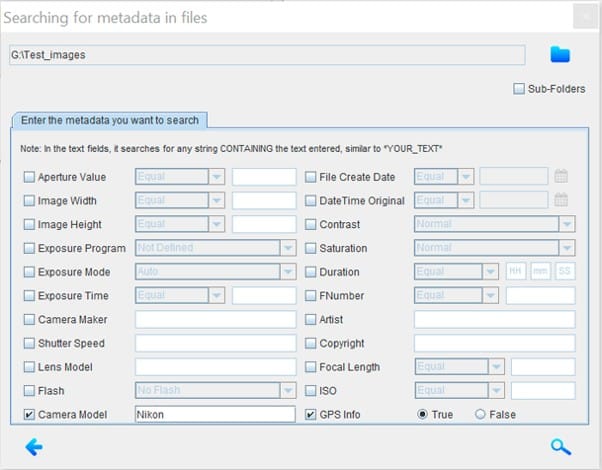Select the True radio option for GPS
Image resolution: width=602 pixels, height=470 pixels.
(424, 414)
